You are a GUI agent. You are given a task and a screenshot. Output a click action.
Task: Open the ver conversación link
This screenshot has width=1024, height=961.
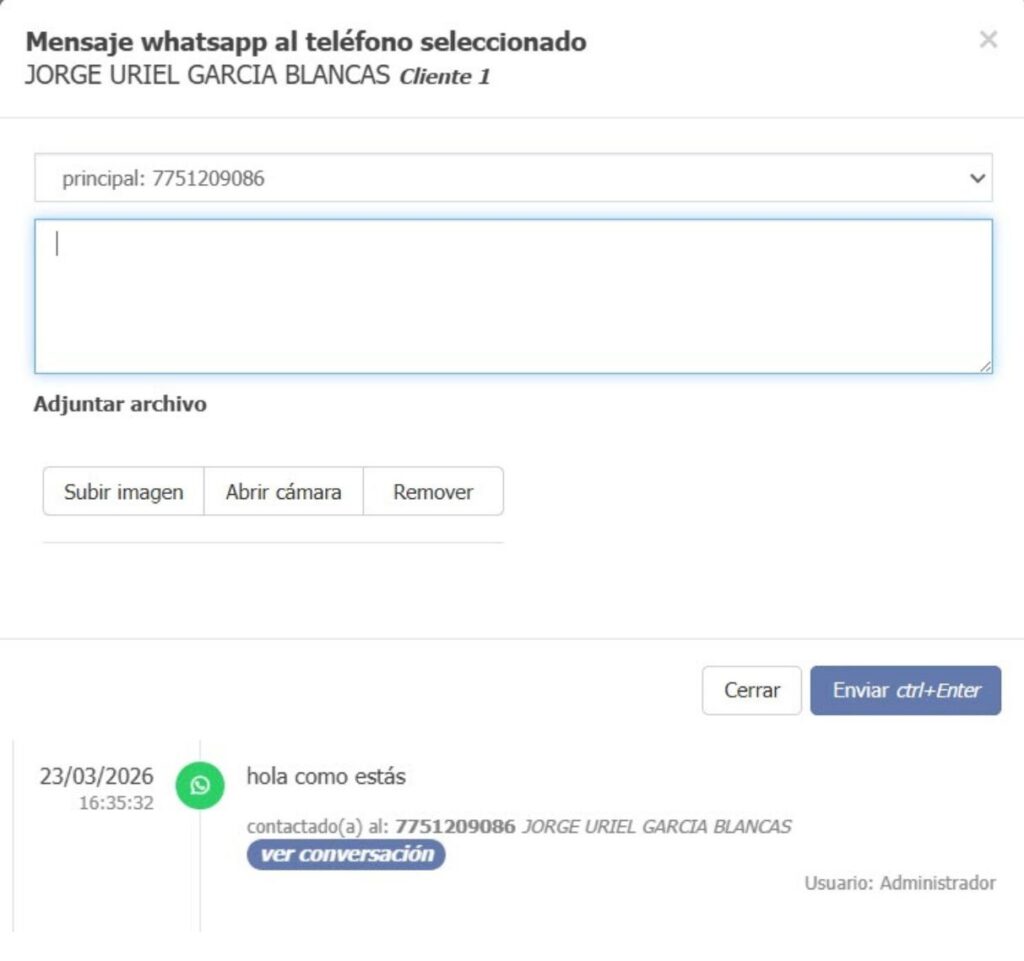pyautogui.click(x=346, y=854)
